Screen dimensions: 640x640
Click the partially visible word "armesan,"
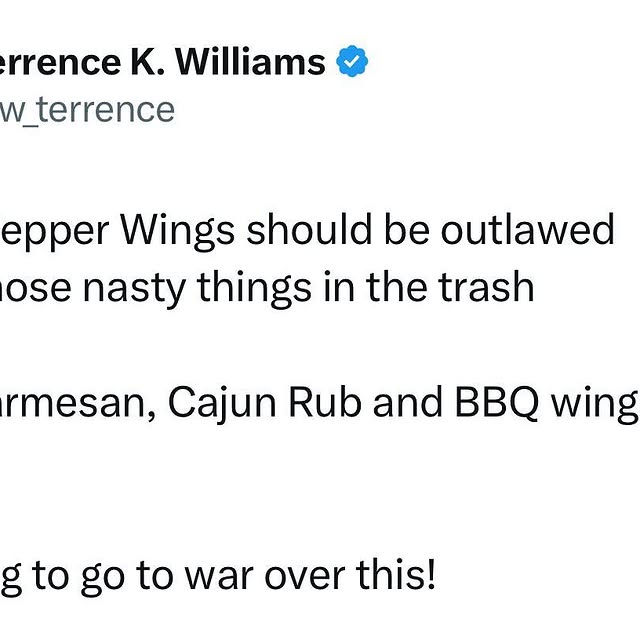click(x=77, y=402)
